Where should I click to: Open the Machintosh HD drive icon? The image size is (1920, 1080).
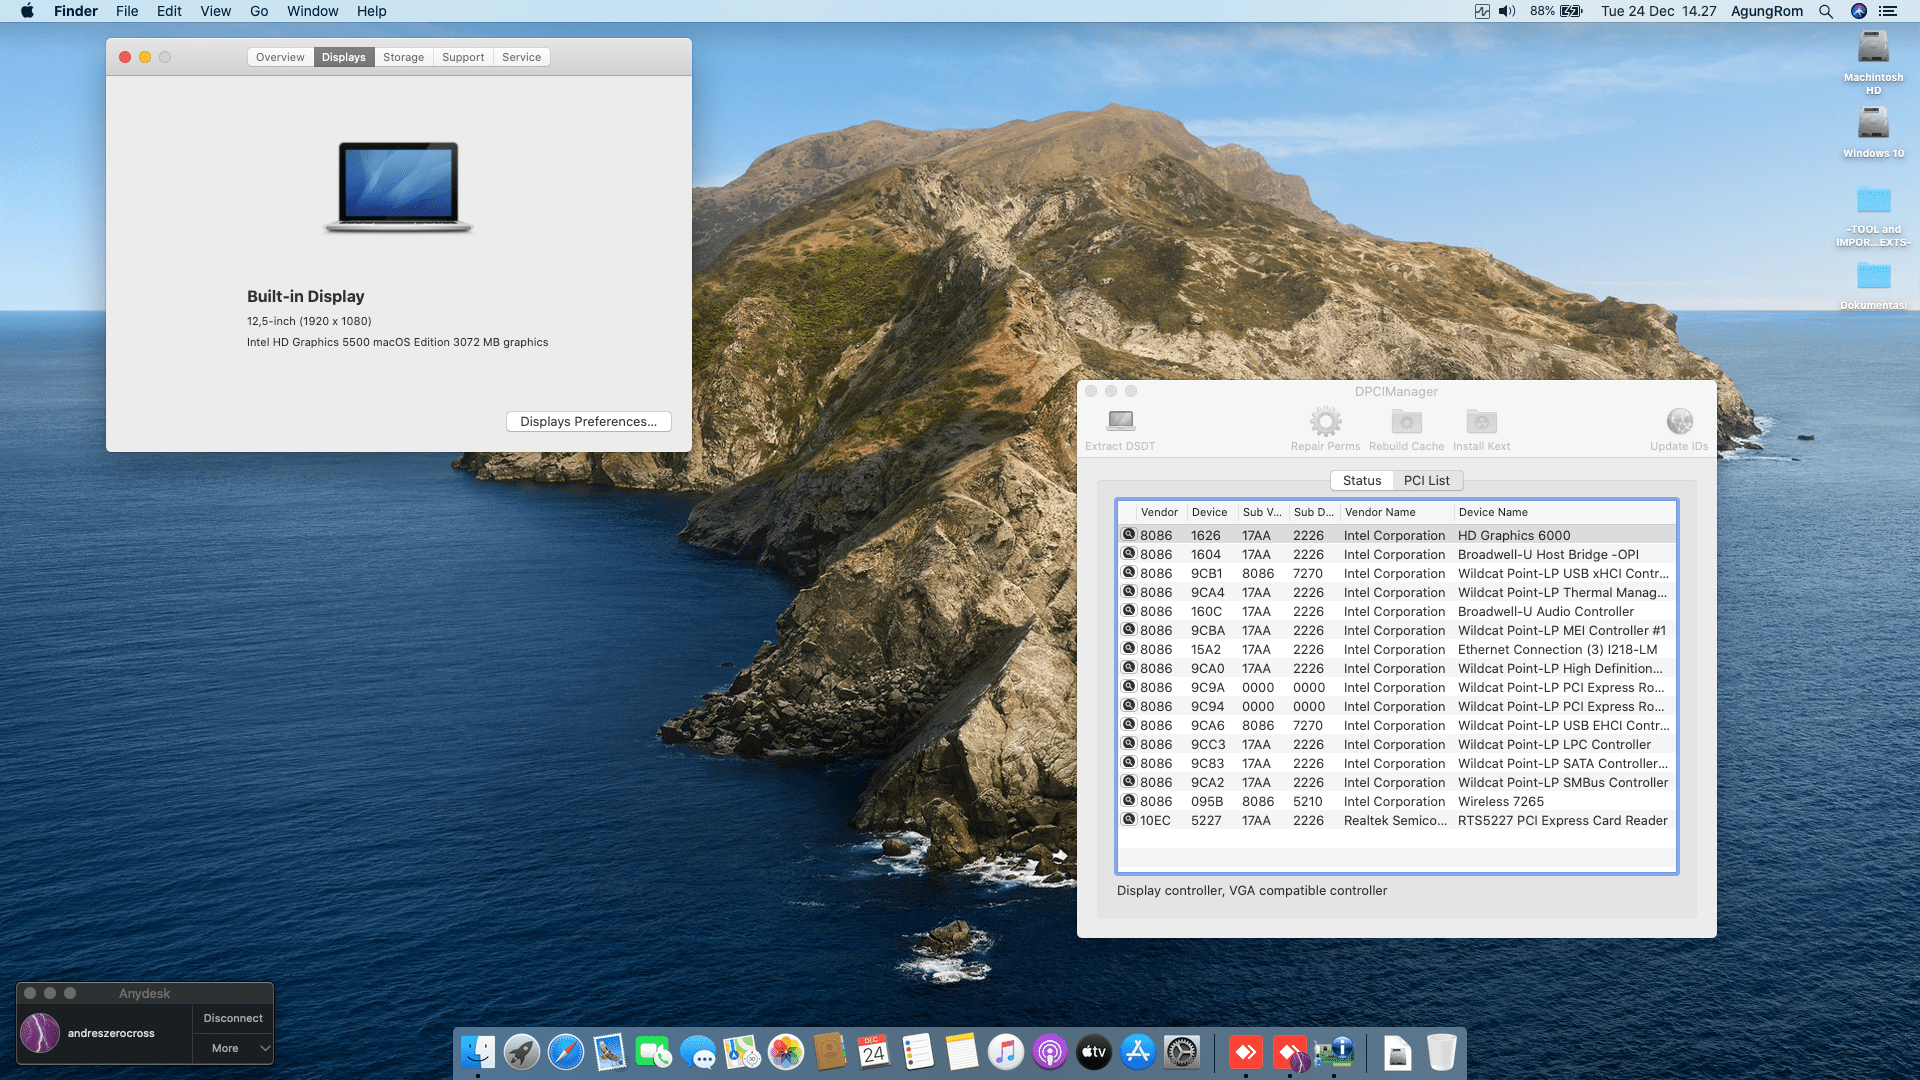(x=1873, y=48)
